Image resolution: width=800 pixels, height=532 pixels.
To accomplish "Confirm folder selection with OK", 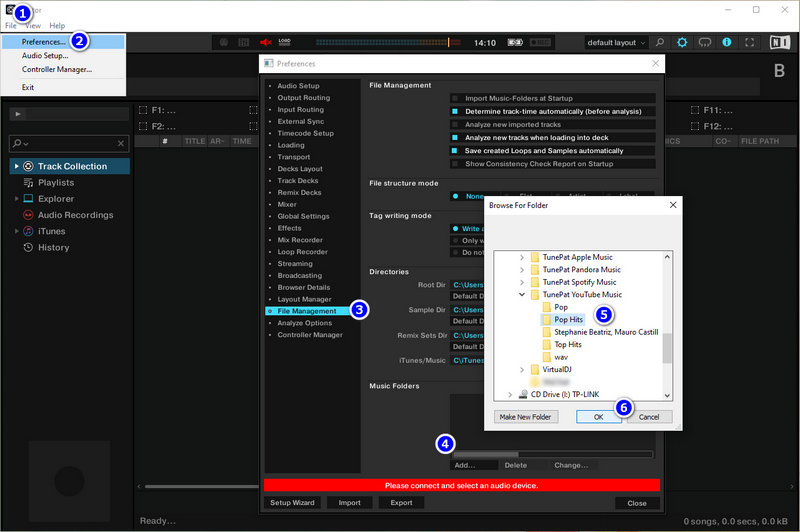I will pos(598,417).
